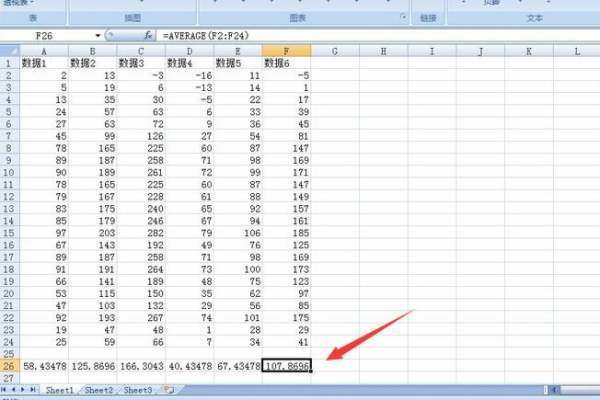Image resolution: width=600 pixels, height=400 pixels.
Task: Select row 25 header
Action: pyautogui.click(x=10, y=354)
